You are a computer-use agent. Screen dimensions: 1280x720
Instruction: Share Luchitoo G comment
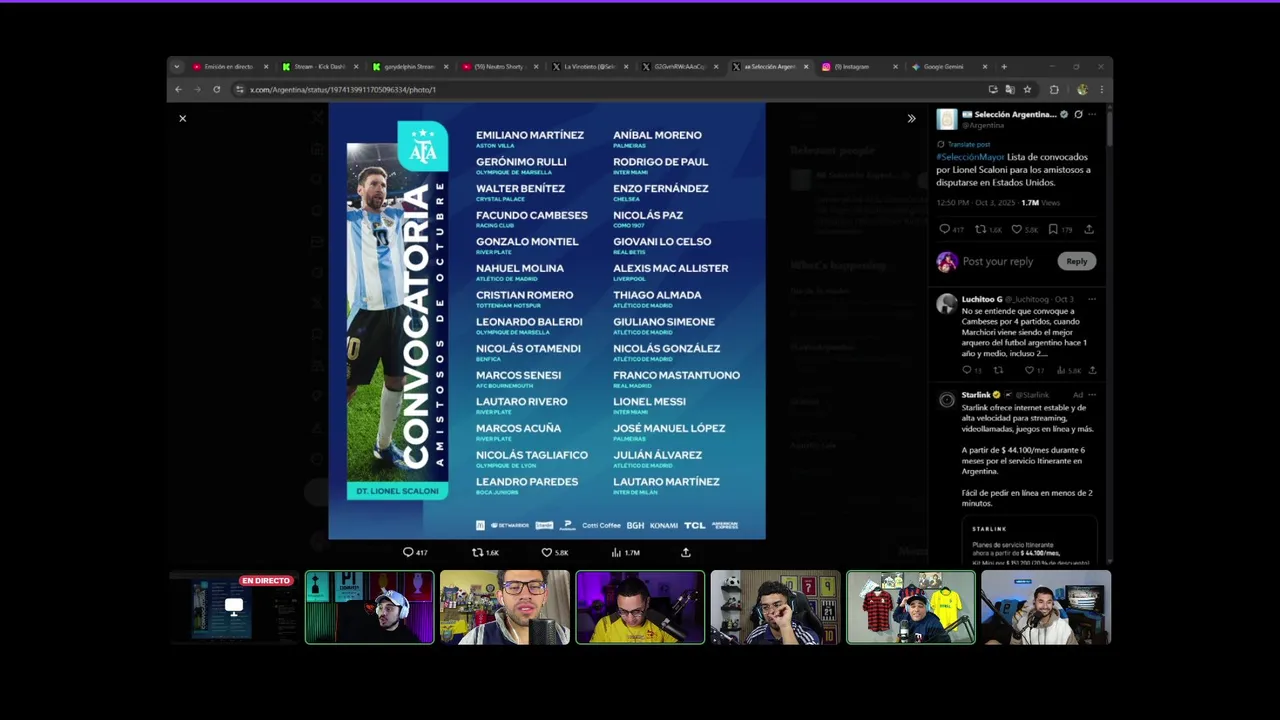click(1092, 370)
